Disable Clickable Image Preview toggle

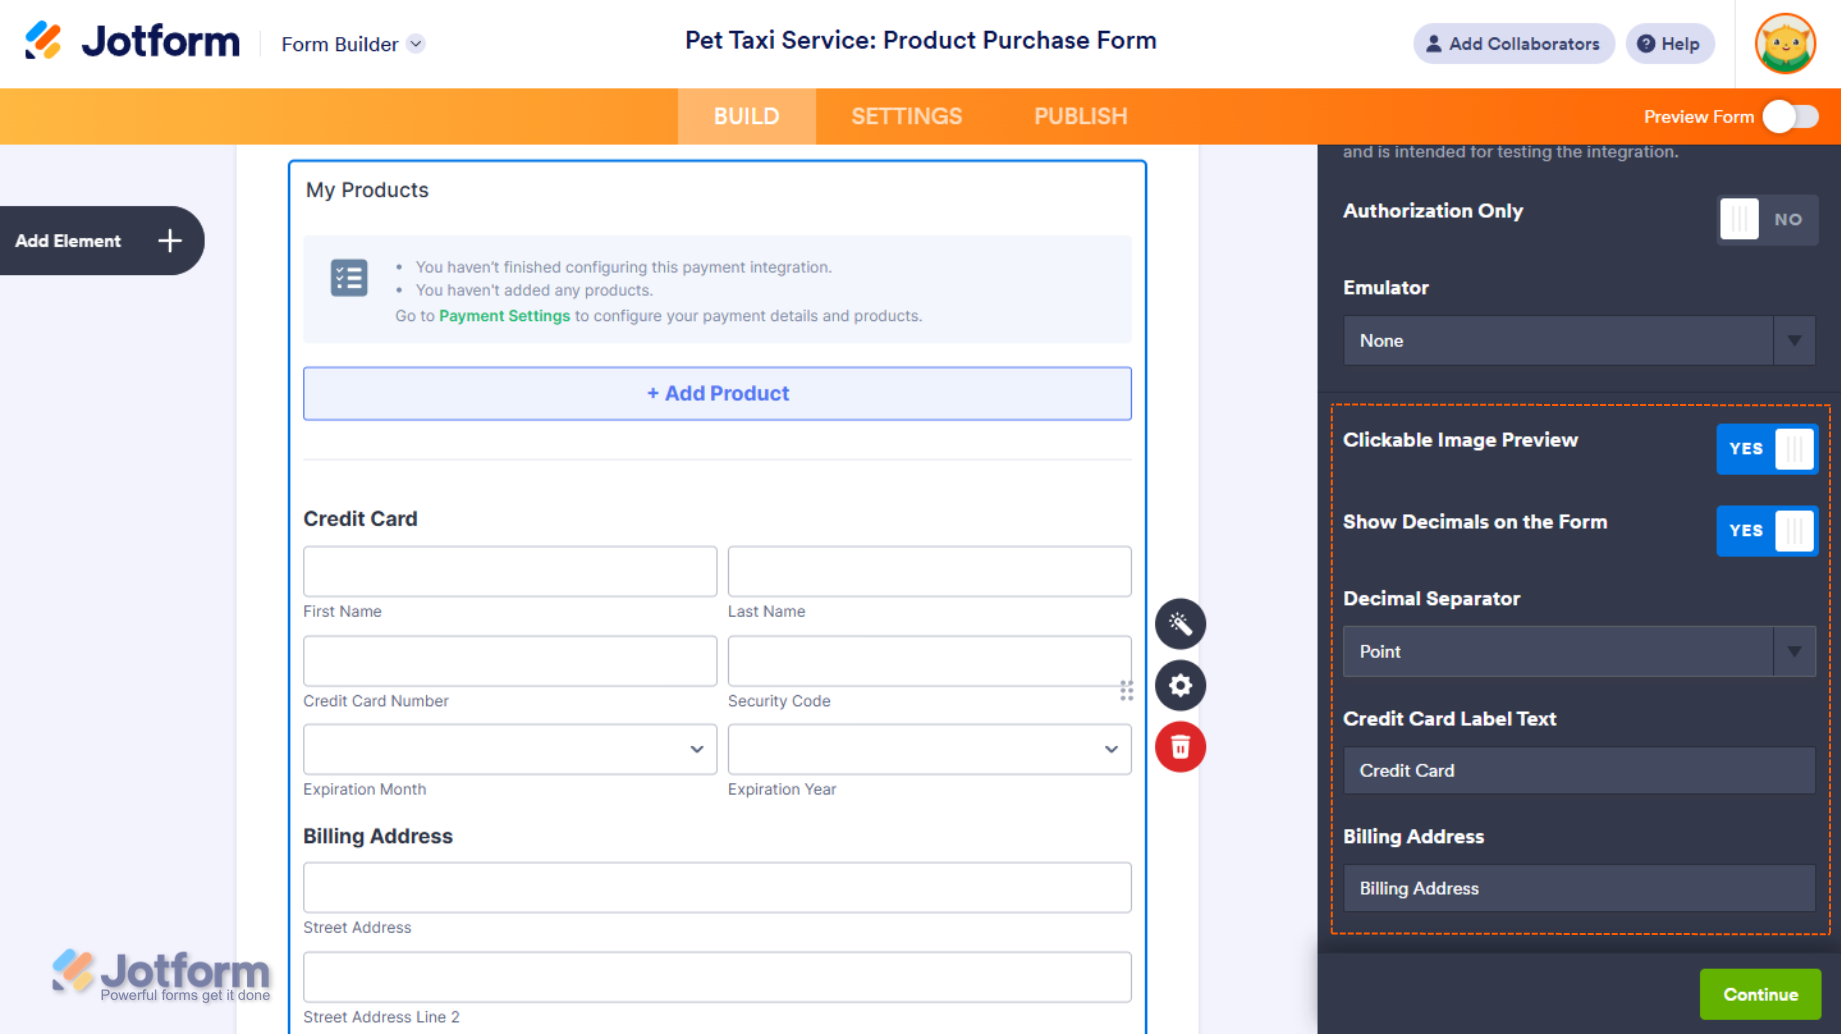coord(1766,449)
